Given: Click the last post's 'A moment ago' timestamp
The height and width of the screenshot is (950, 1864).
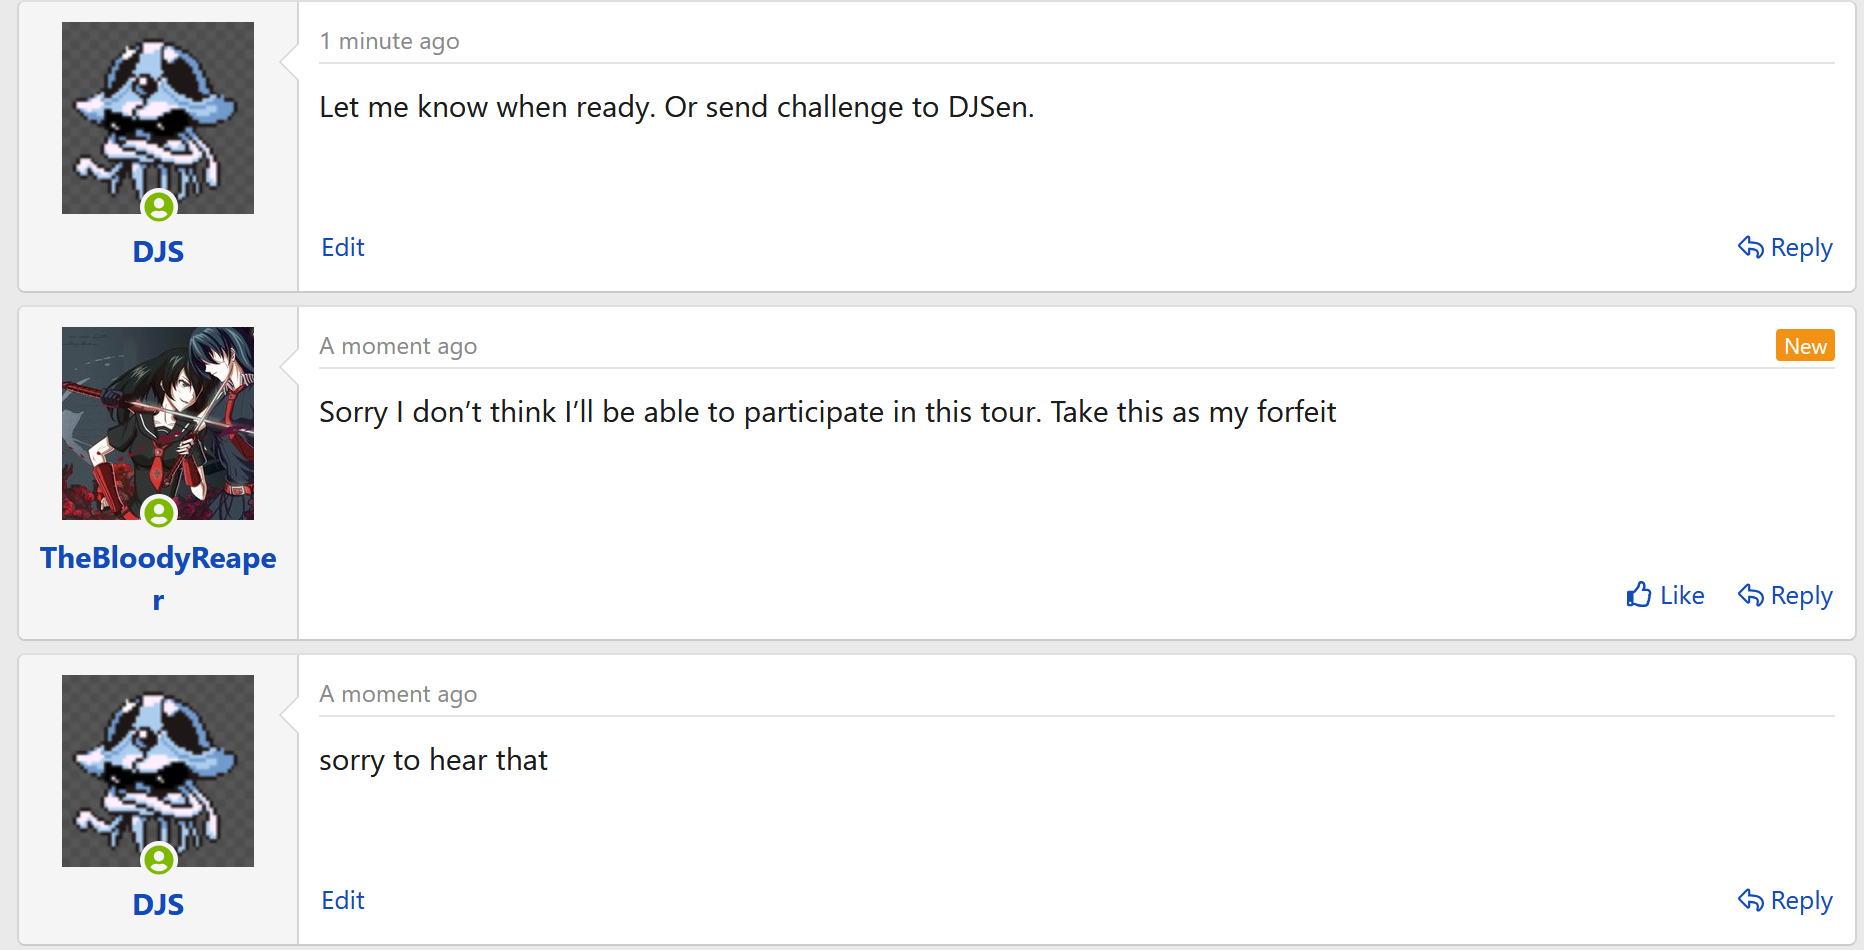Looking at the screenshot, I should 398,694.
